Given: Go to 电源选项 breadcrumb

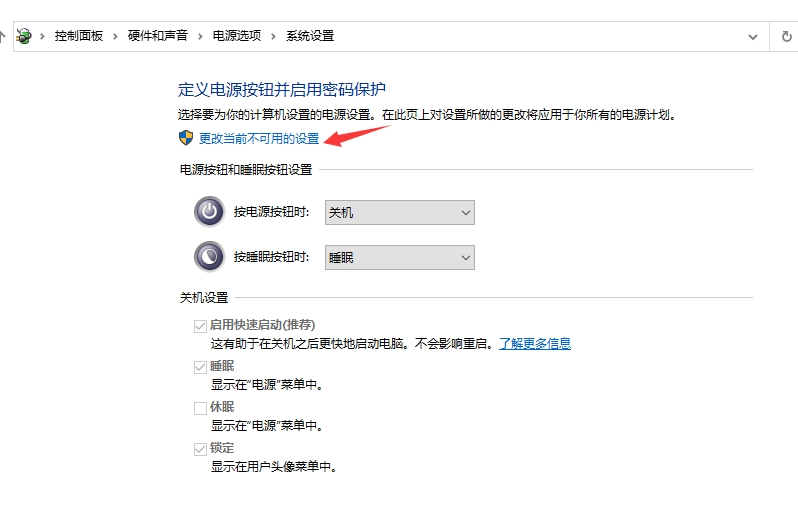Looking at the screenshot, I should (x=236, y=36).
